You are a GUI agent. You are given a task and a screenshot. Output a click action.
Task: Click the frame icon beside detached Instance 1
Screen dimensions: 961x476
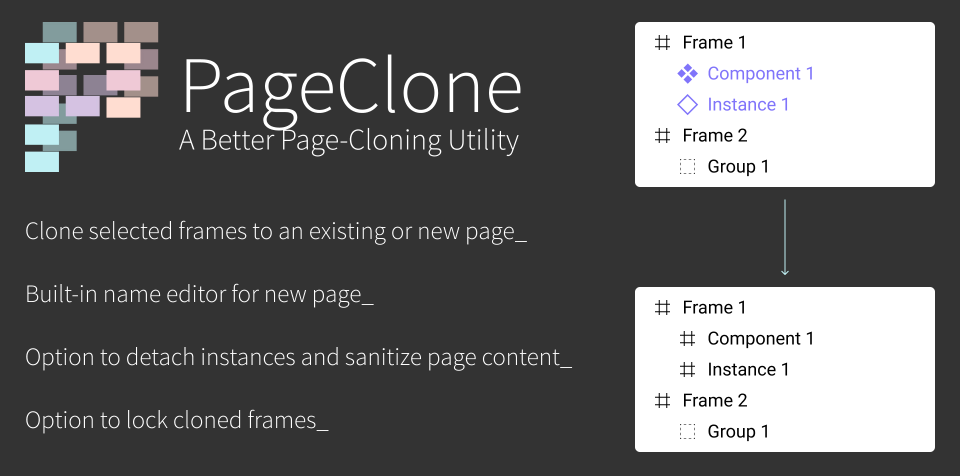[x=688, y=369]
